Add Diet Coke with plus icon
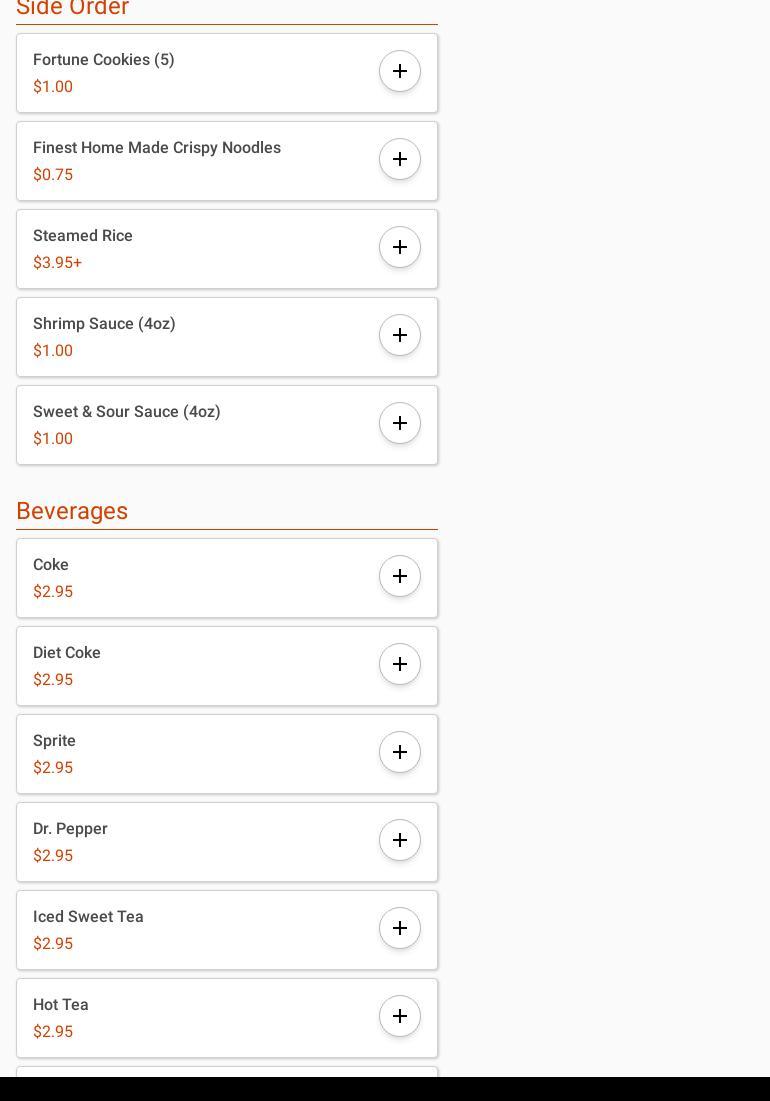Viewport: 770px width, 1101px height. click(x=400, y=664)
